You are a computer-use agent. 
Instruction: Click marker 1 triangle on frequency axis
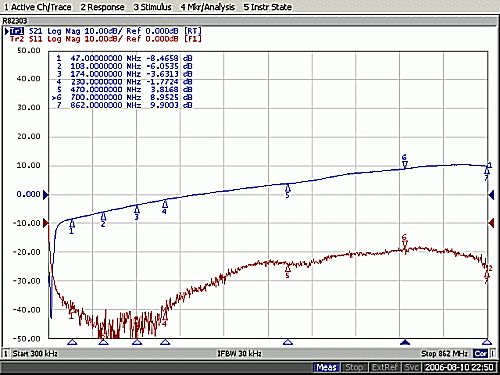point(72,342)
